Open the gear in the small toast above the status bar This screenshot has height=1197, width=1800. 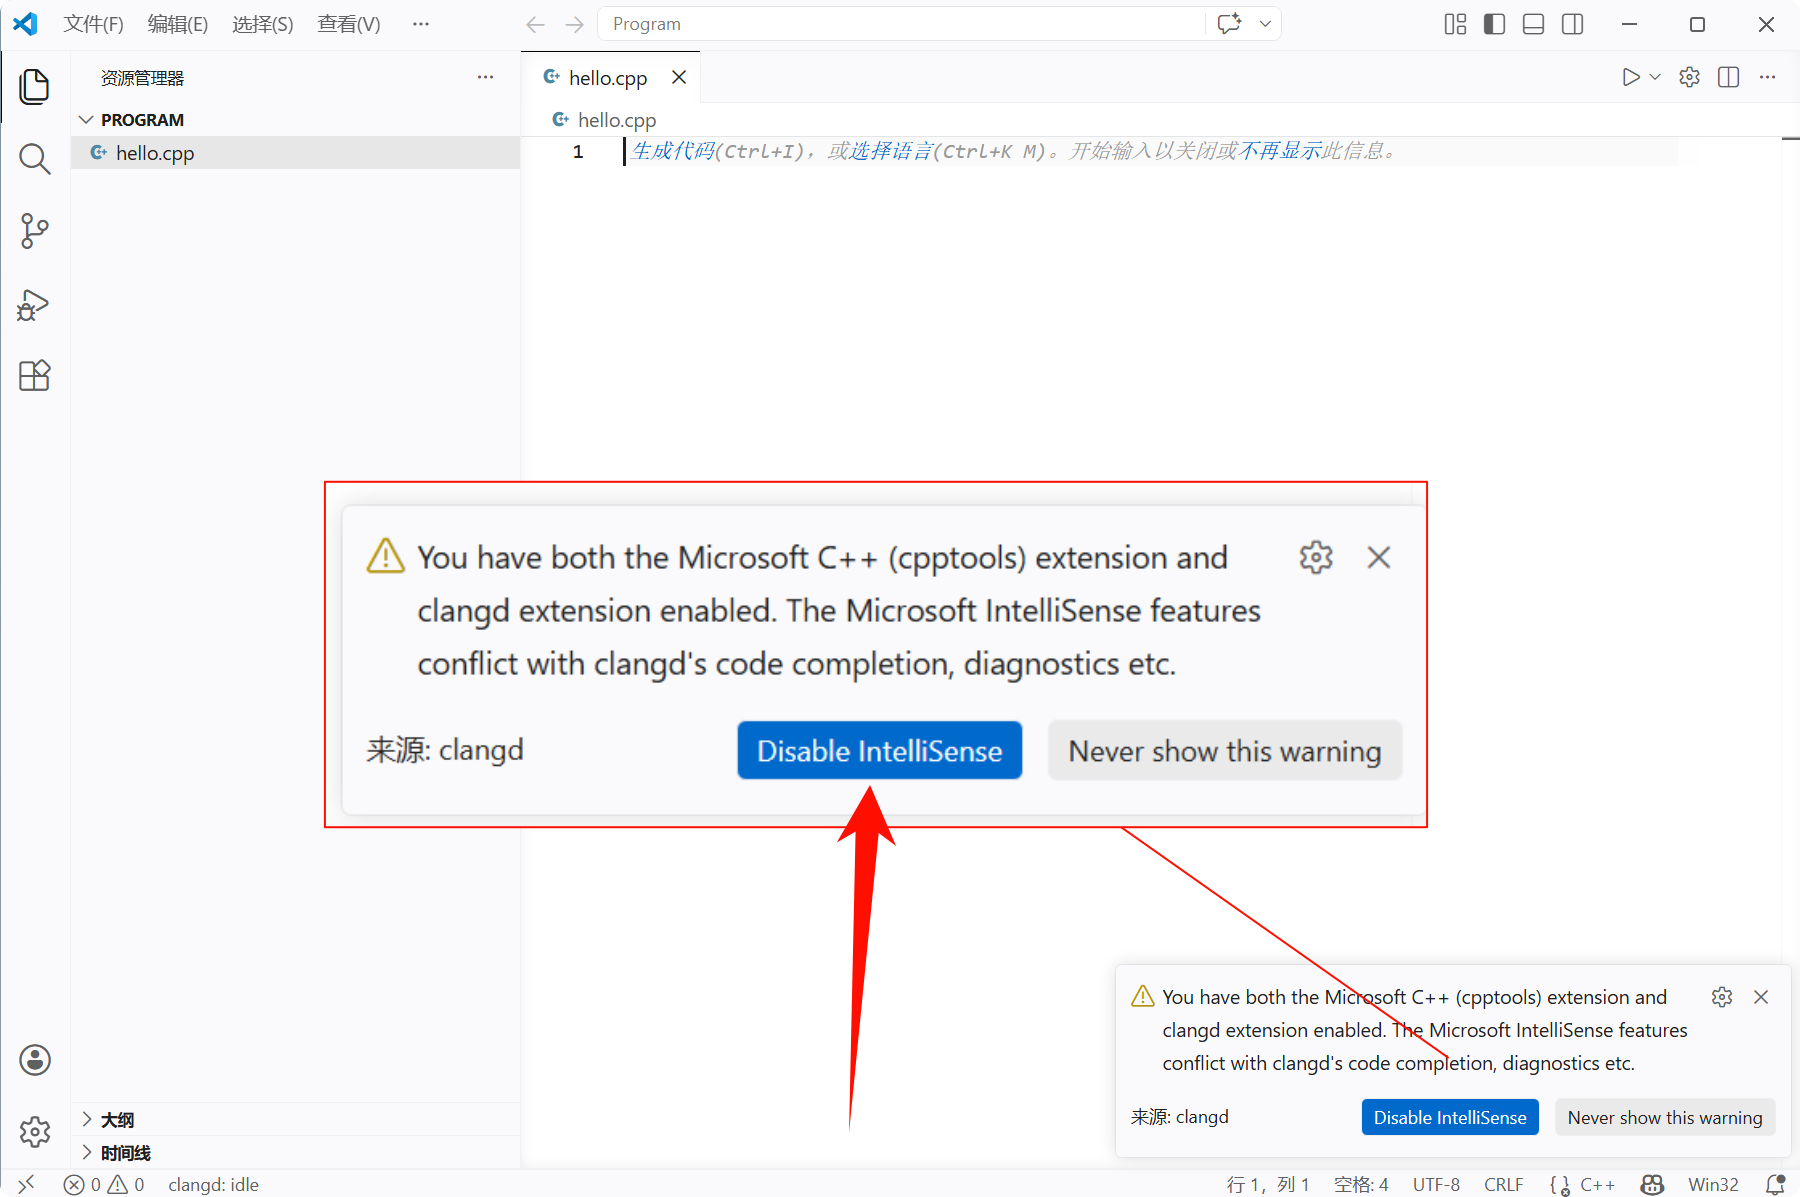point(1722,997)
